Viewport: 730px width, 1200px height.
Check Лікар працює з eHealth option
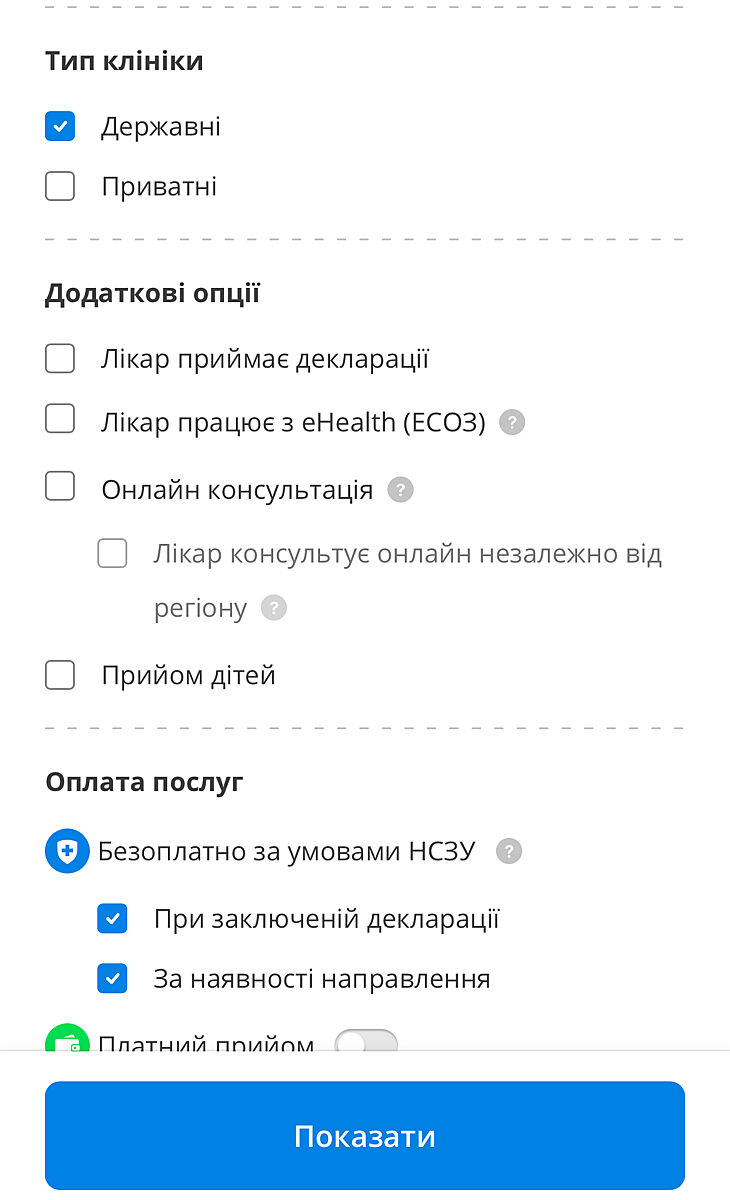pyautogui.click(x=60, y=419)
